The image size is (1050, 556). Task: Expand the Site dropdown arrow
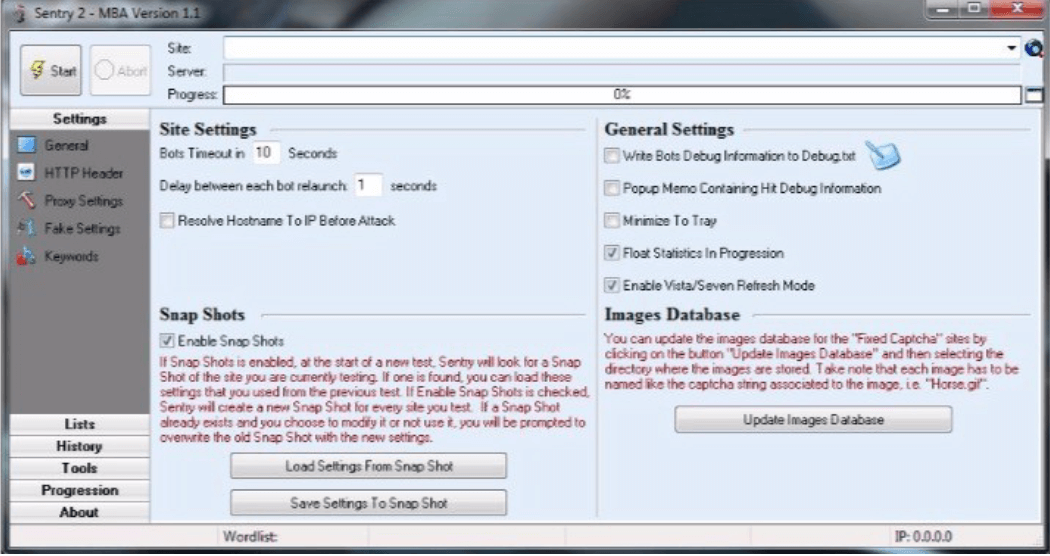(1012, 47)
